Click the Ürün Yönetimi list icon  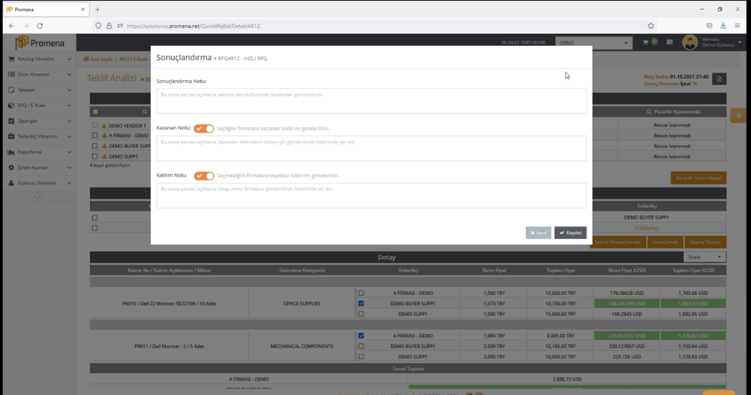coord(11,74)
